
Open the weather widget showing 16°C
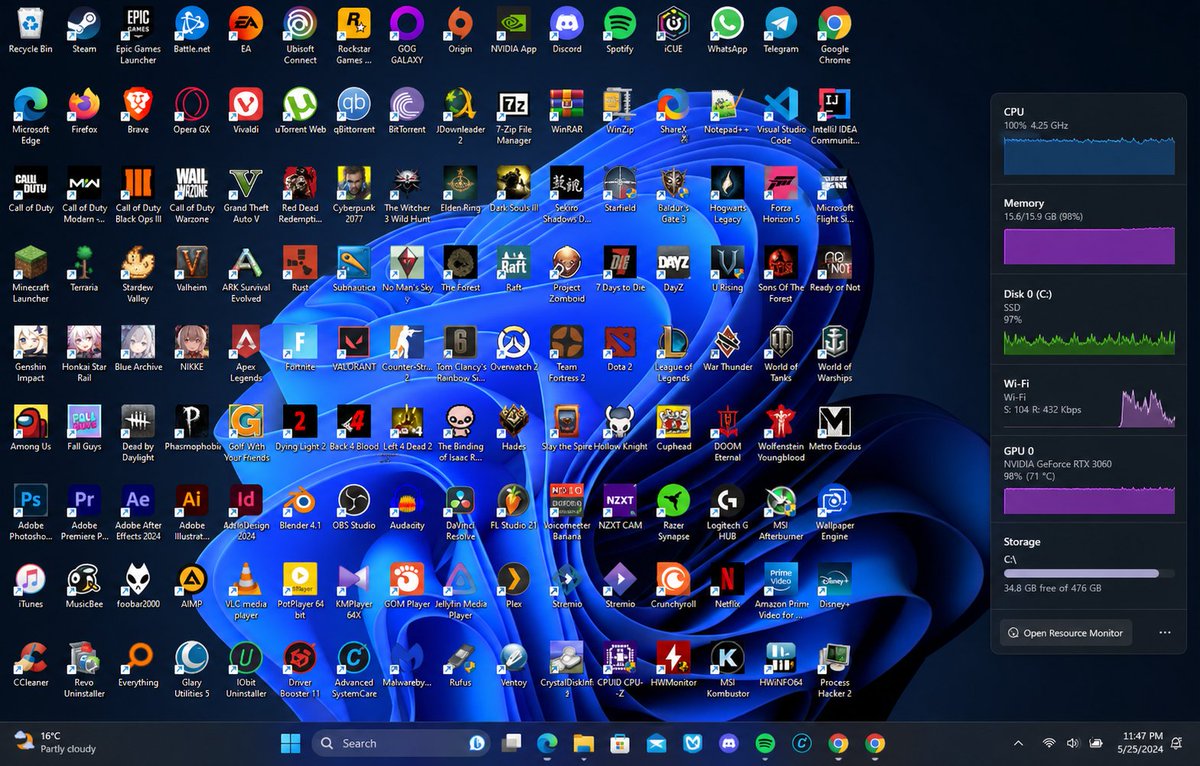click(55, 742)
